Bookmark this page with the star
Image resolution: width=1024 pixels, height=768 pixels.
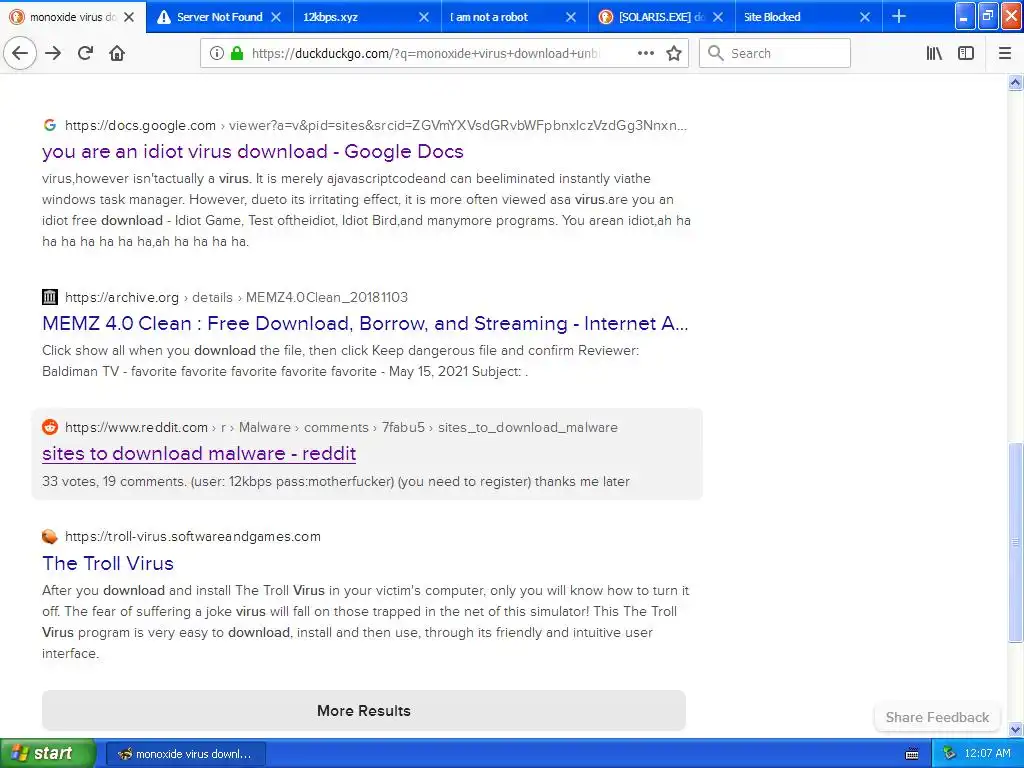pyautogui.click(x=674, y=53)
